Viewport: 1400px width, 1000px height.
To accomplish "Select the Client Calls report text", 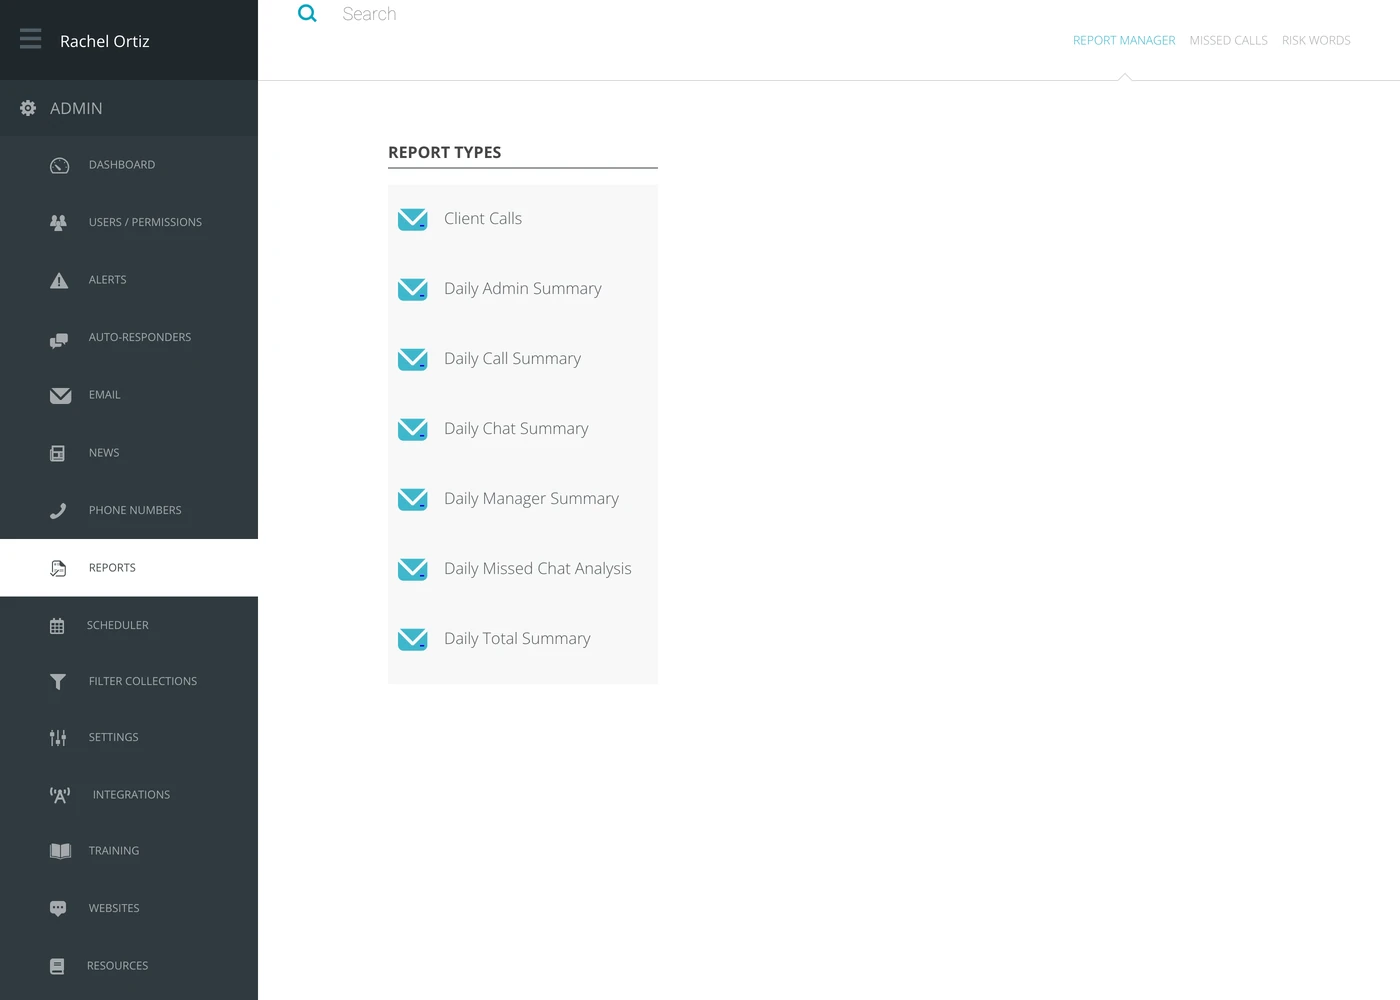I will click(x=483, y=218).
